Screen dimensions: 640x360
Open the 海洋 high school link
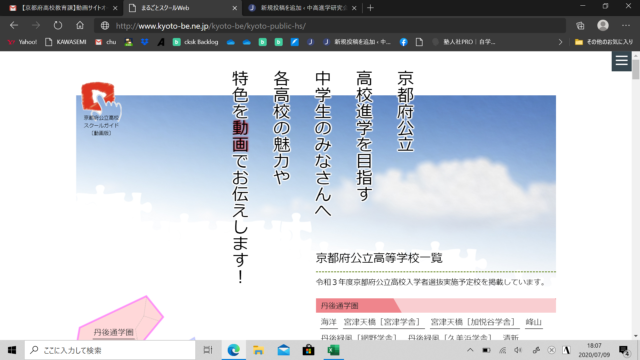[x=329, y=322]
